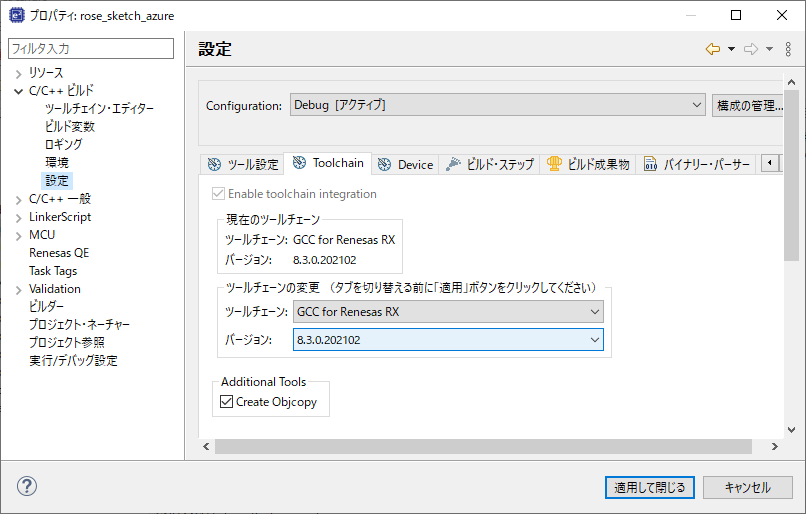The height and width of the screenshot is (514, 806).
Task: Open the view menu with three dots
Action: click(x=788, y=49)
